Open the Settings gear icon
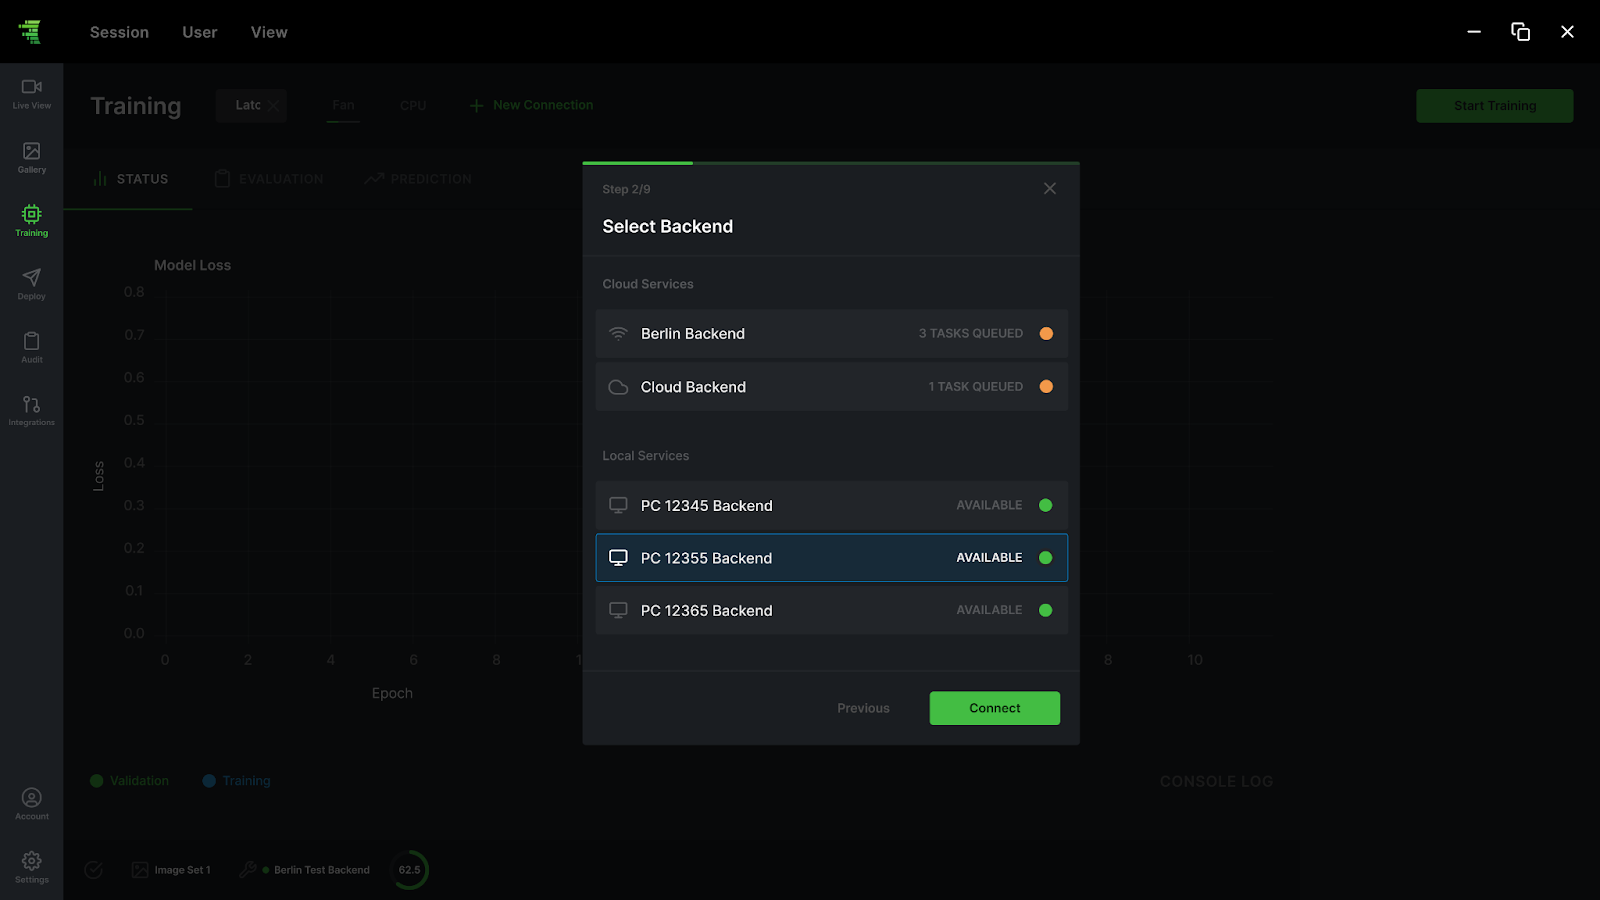This screenshot has height=900, width=1600. 32,861
